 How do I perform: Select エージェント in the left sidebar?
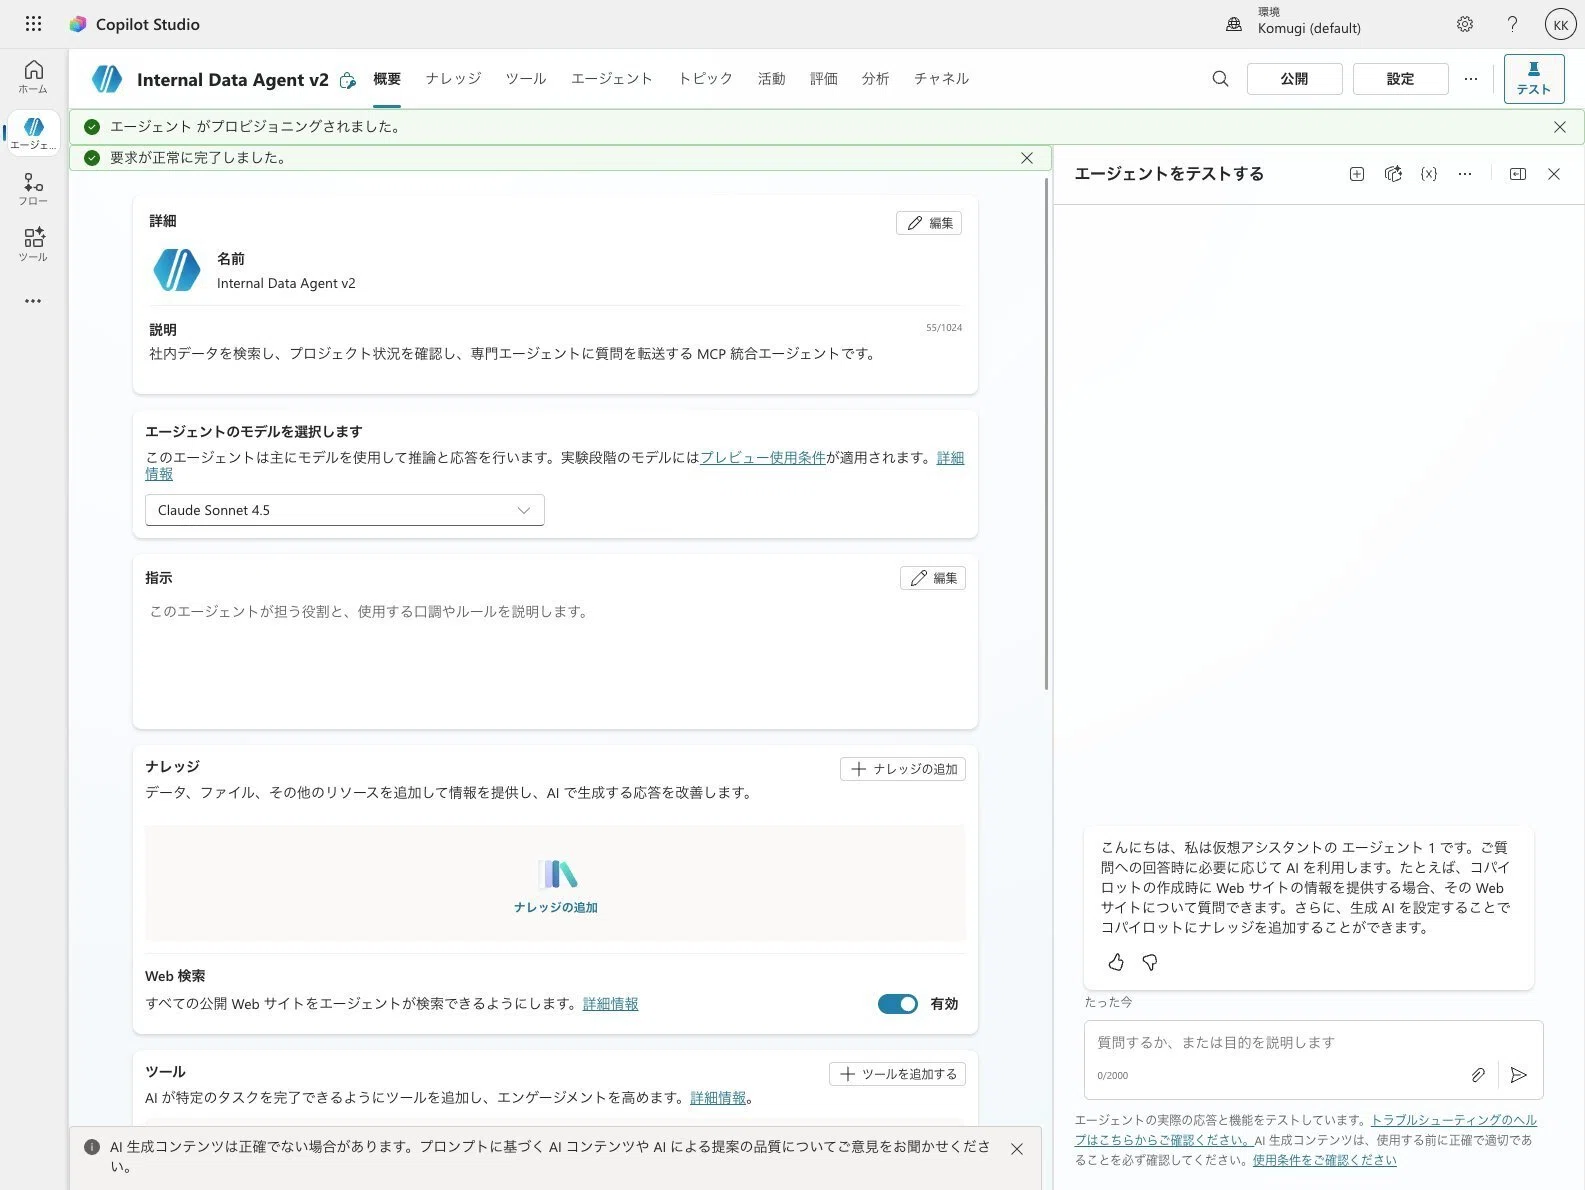[33, 133]
